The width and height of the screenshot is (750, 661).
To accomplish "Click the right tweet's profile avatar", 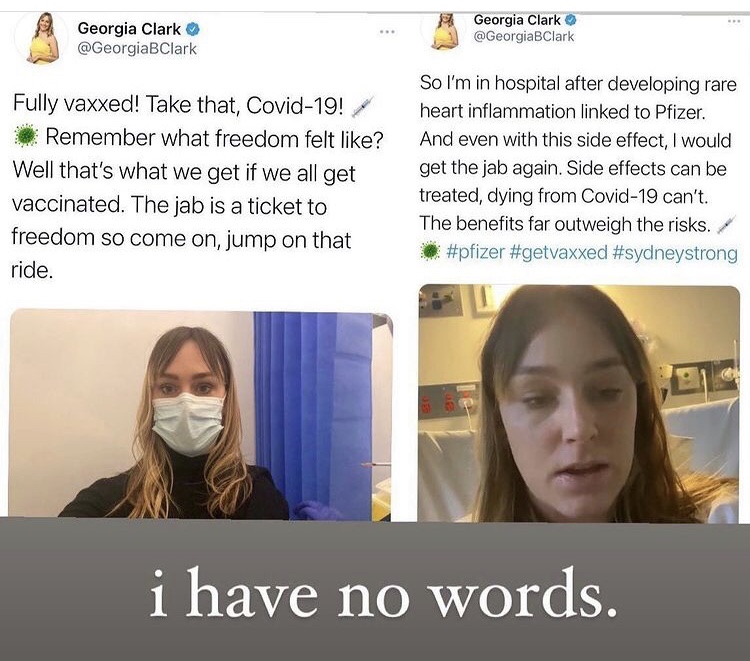I will [x=443, y=31].
